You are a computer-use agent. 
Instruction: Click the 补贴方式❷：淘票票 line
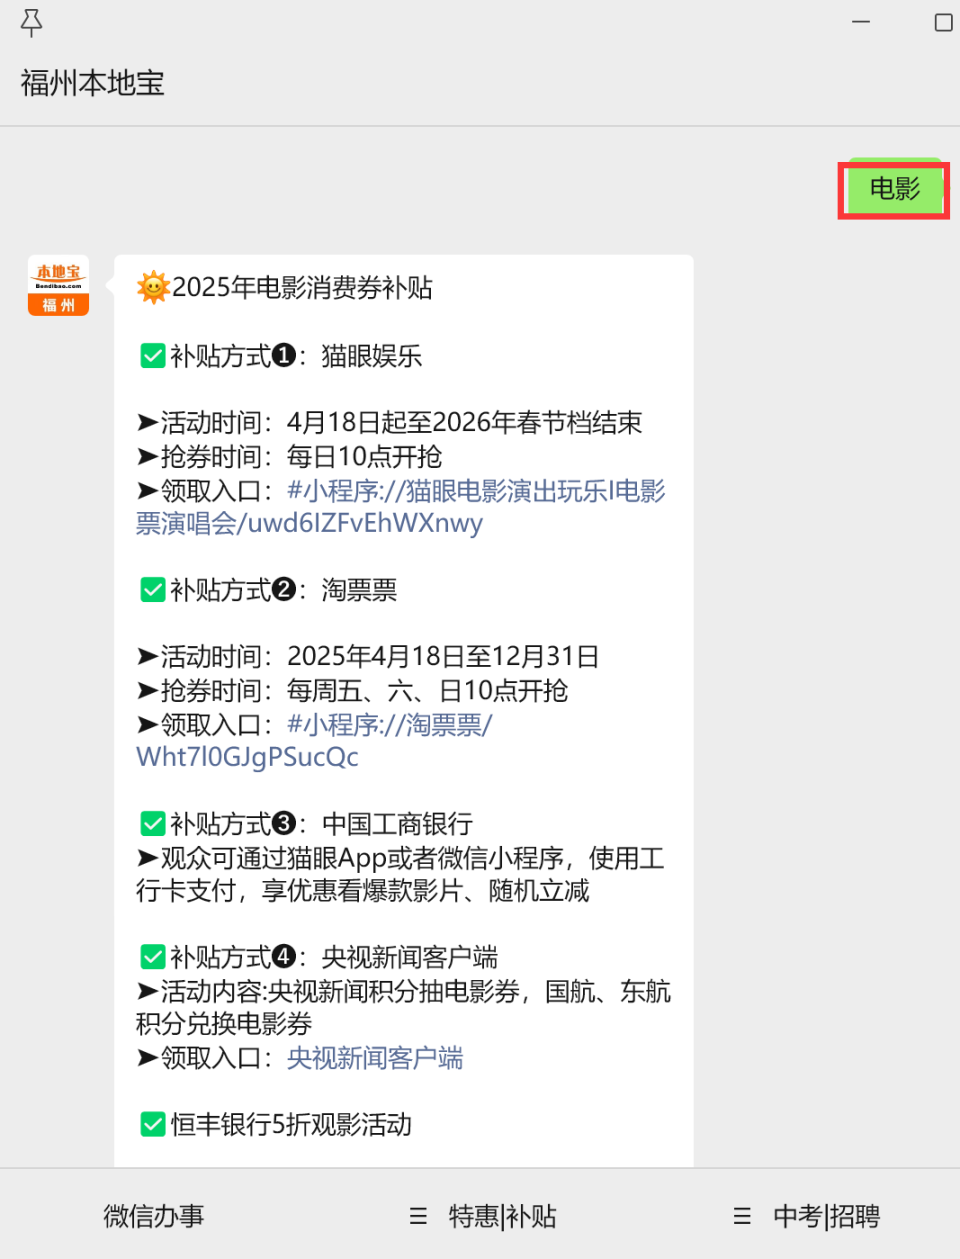[283, 590]
